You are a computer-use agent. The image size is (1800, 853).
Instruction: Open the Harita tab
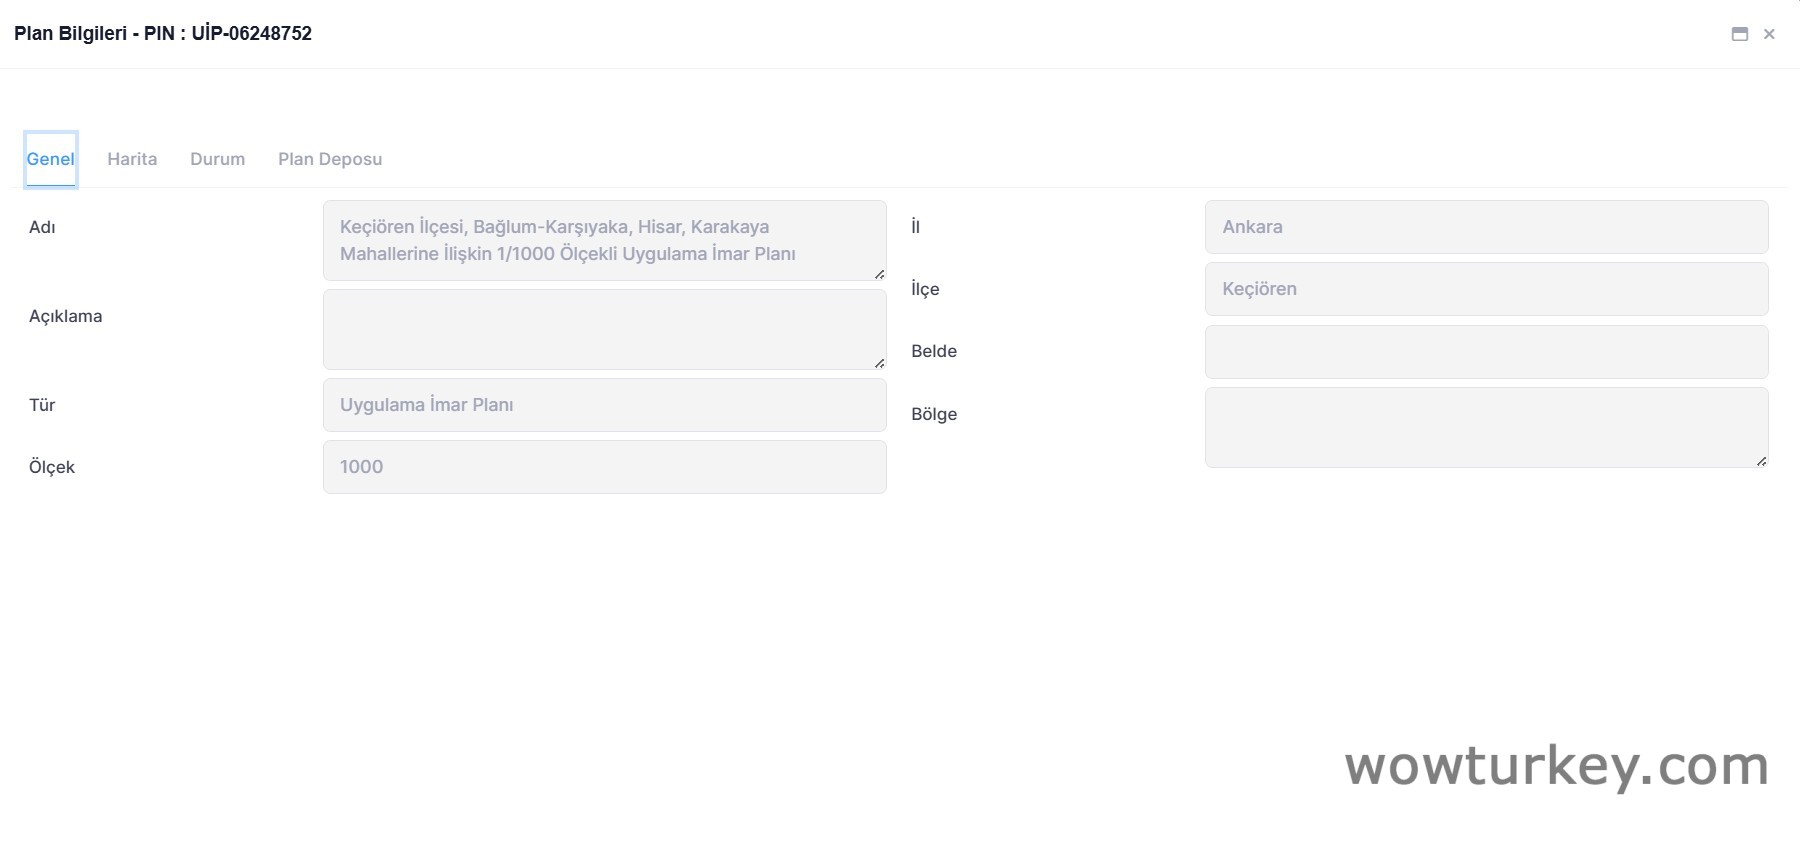(x=132, y=159)
